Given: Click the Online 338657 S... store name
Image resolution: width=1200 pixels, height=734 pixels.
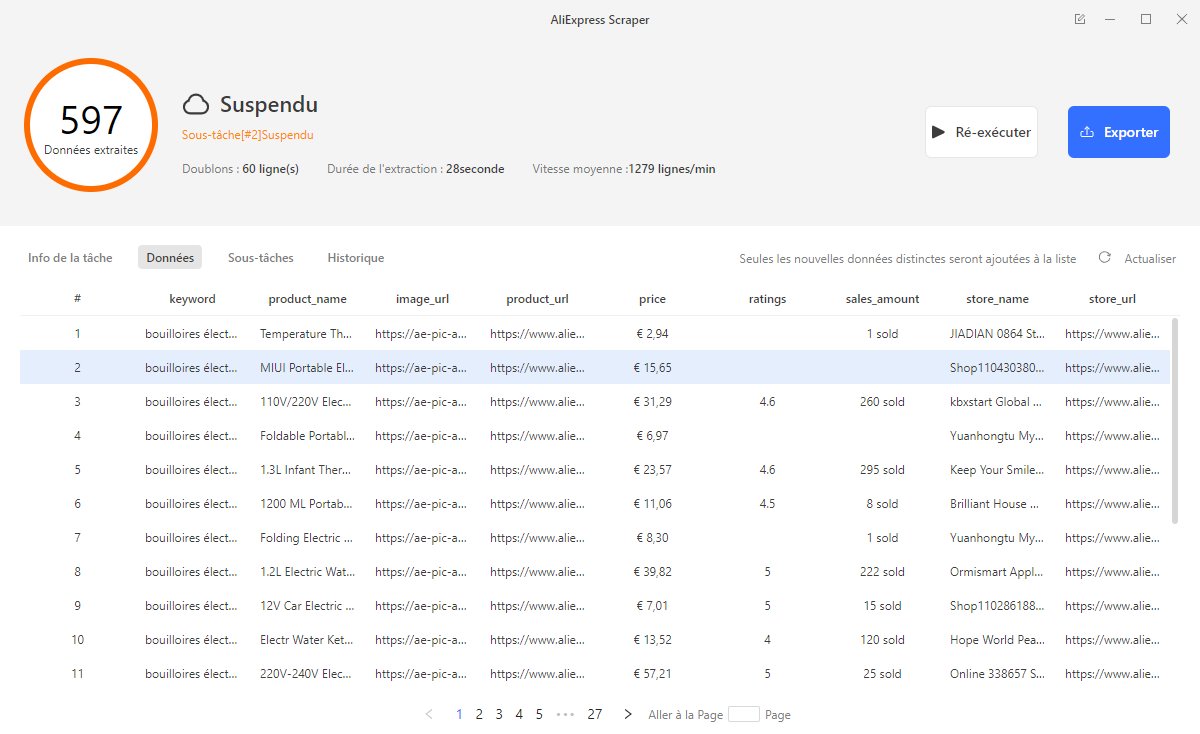Looking at the screenshot, I should tap(997, 674).
